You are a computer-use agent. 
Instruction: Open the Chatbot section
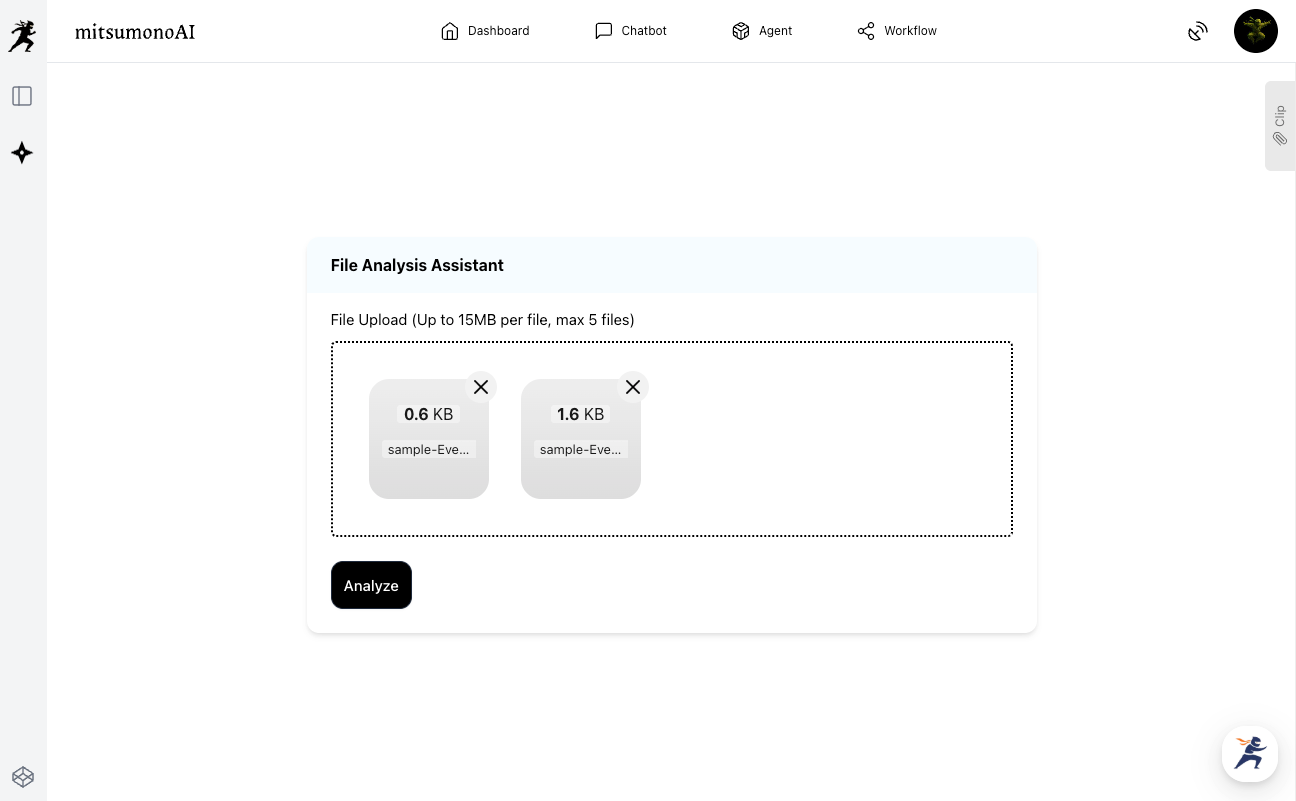pos(631,31)
